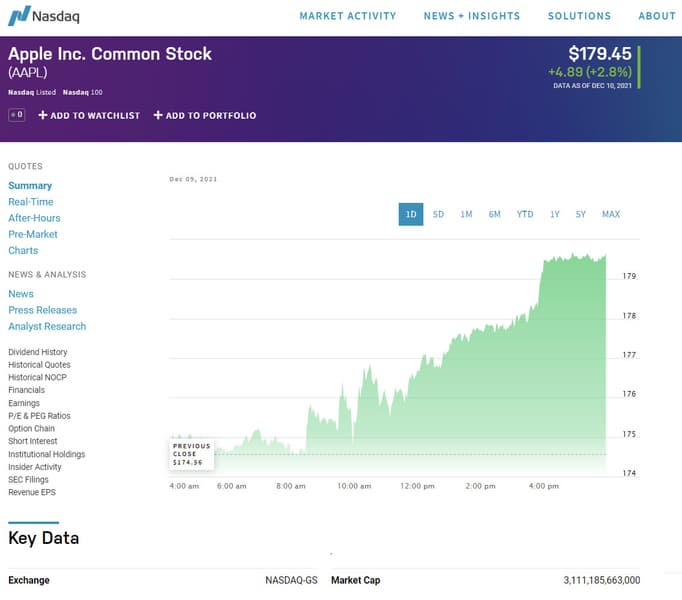Image resolution: width=682 pixels, height=600 pixels.
Task: Click the Previous Close label on chart
Action: click(x=191, y=454)
